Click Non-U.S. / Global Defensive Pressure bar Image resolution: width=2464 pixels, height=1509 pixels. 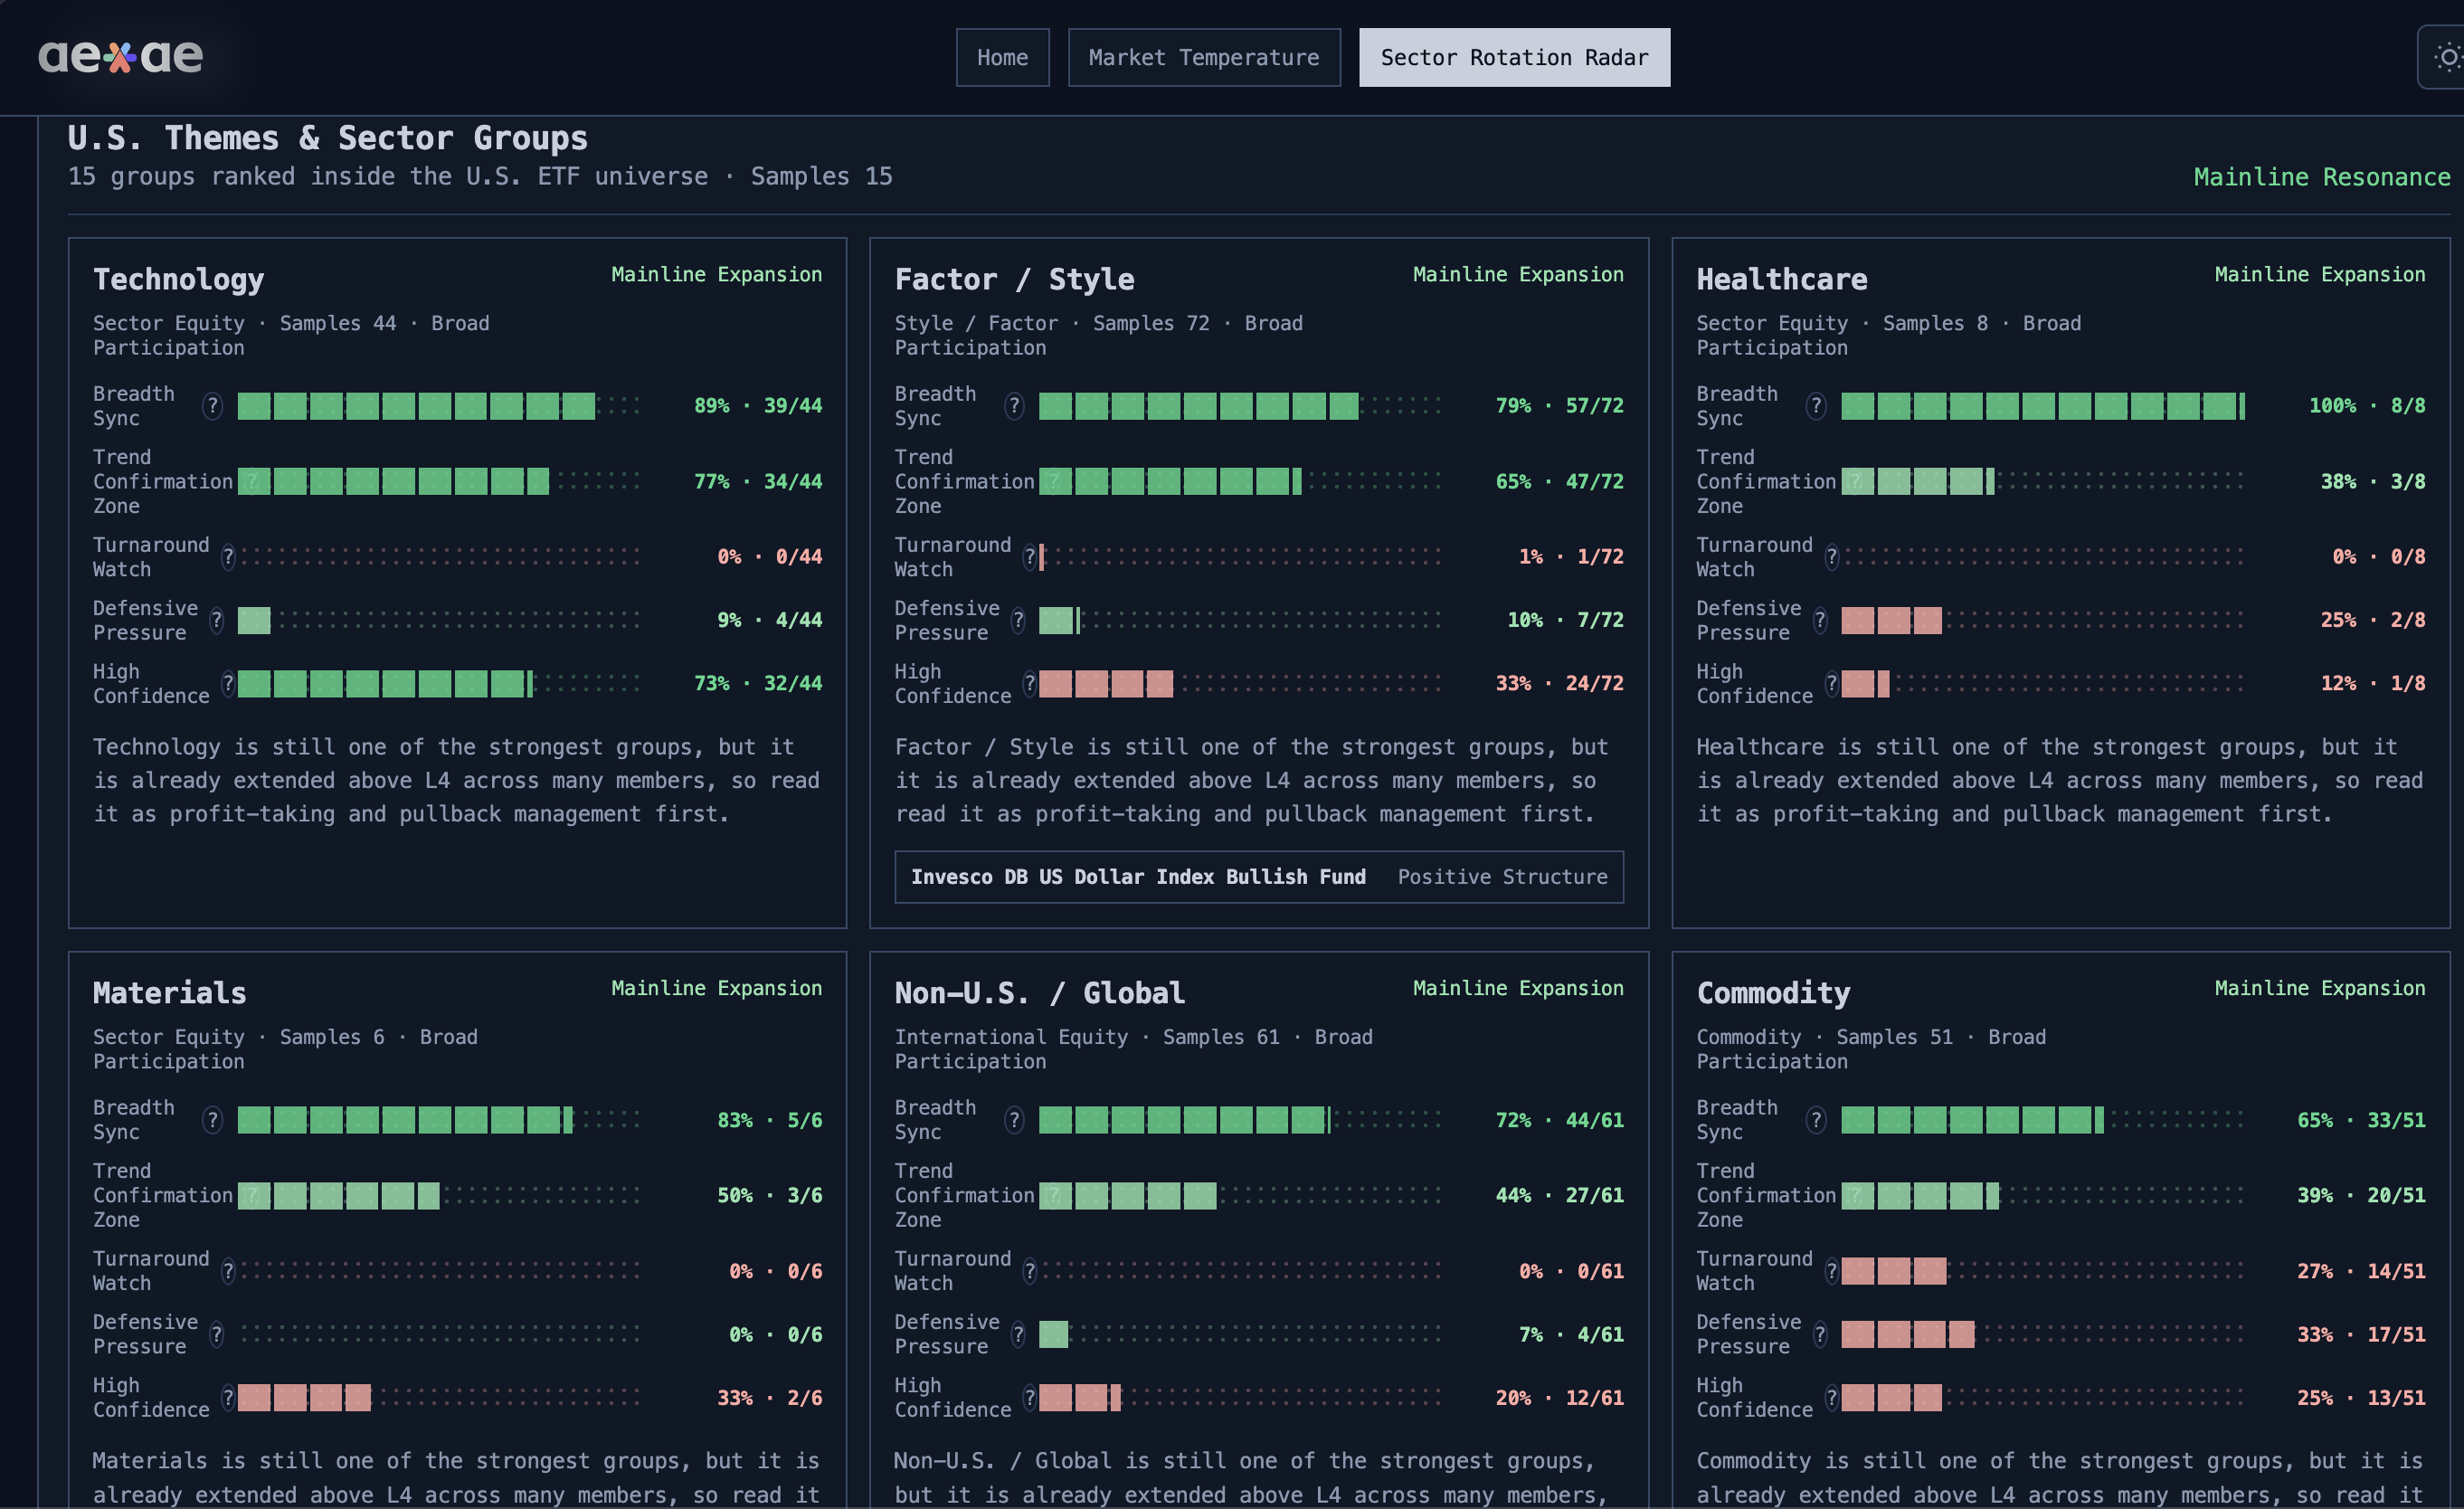pyautogui.click(x=1241, y=1334)
